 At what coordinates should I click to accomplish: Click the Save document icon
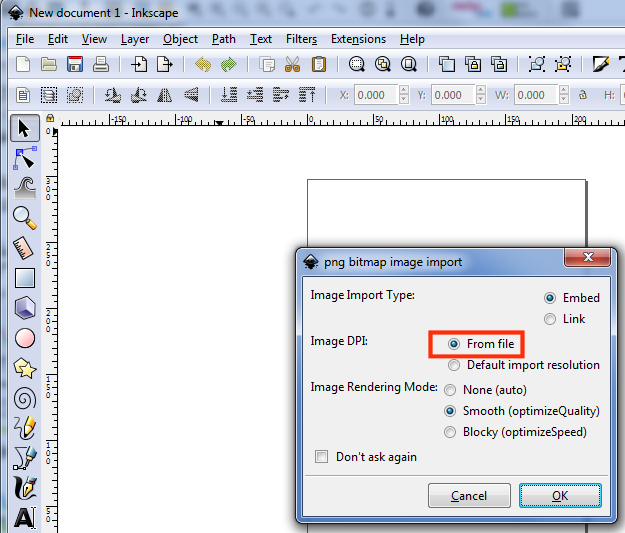(x=75, y=65)
